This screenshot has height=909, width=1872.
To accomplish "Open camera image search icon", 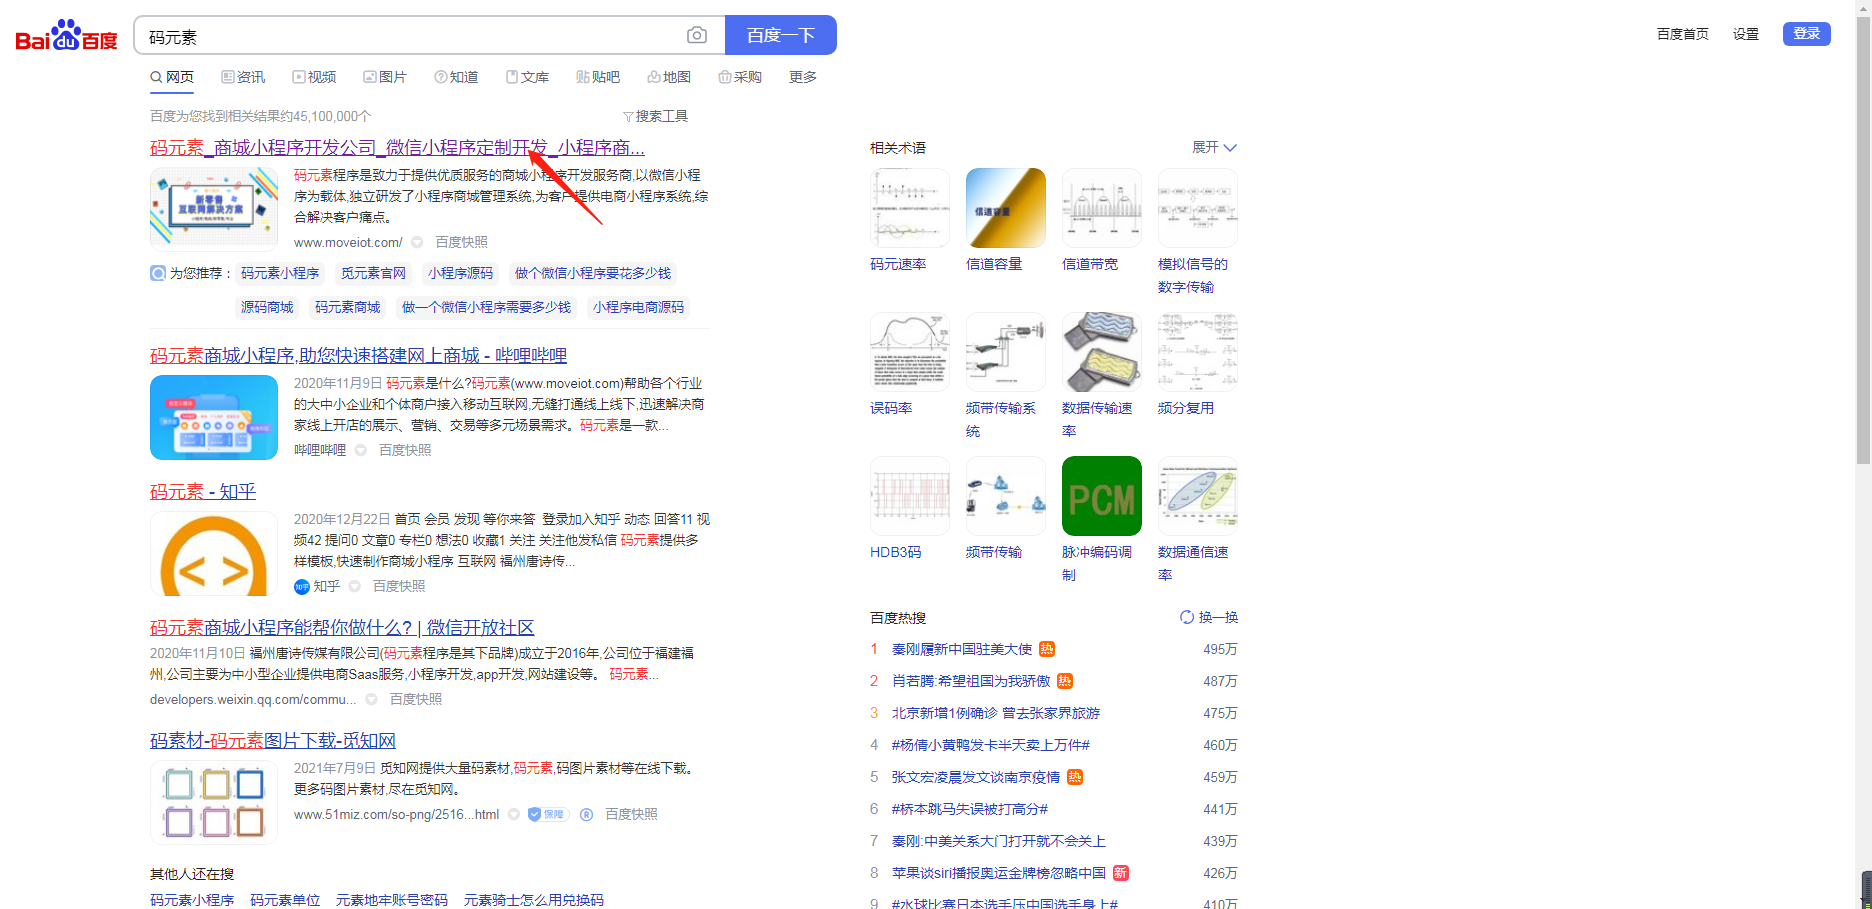I will [x=697, y=36].
